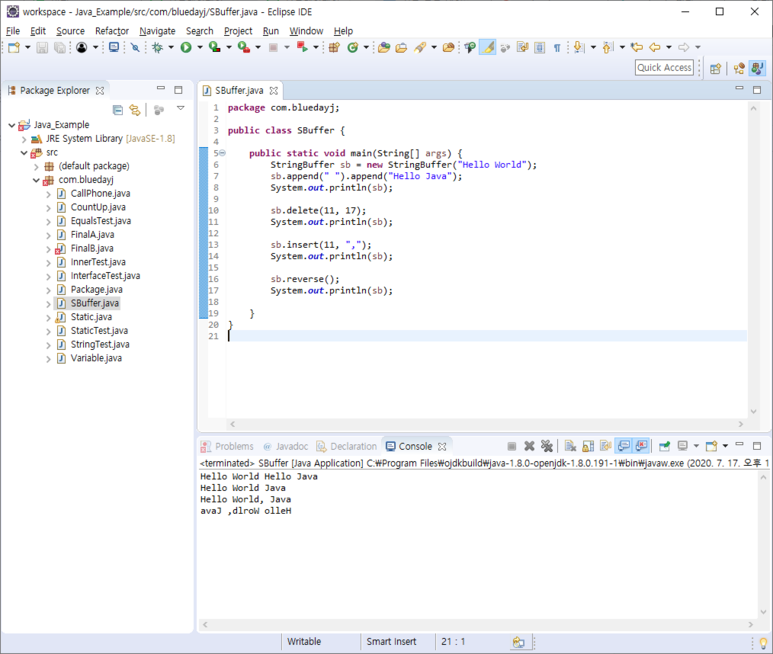Open the Run button dropdown arrow
The image size is (773, 654).
coord(200,47)
